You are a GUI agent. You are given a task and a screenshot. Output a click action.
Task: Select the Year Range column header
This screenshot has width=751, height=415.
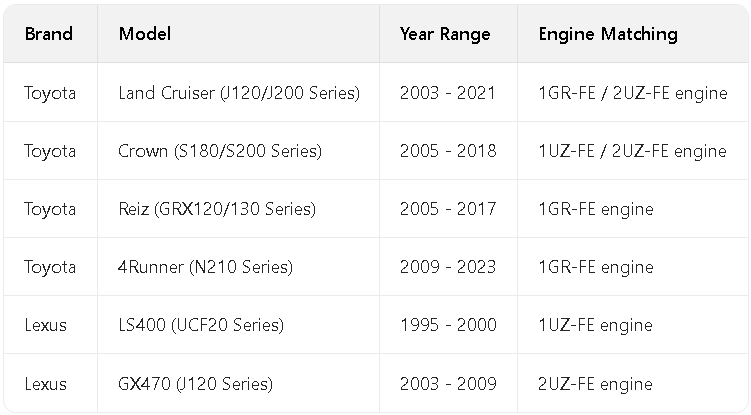tap(445, 34)
